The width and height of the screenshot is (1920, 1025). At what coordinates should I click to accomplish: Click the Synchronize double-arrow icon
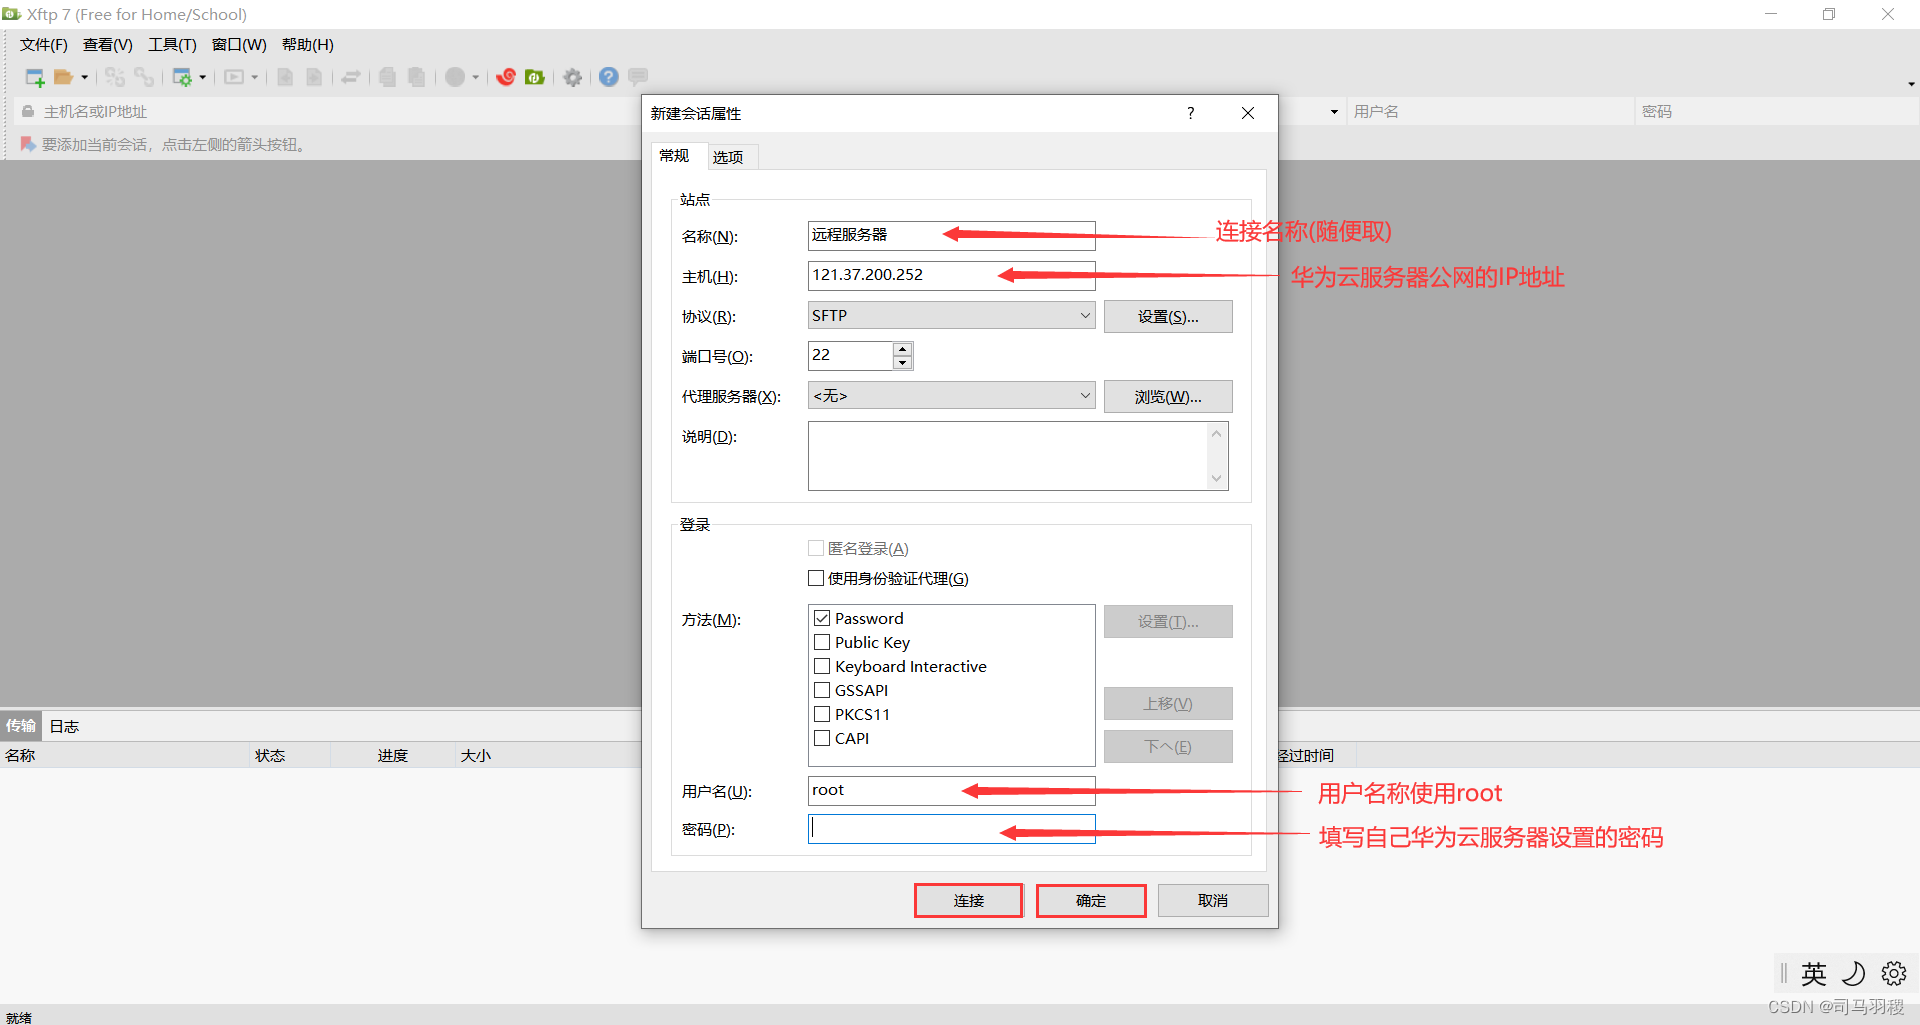[351, 77]
